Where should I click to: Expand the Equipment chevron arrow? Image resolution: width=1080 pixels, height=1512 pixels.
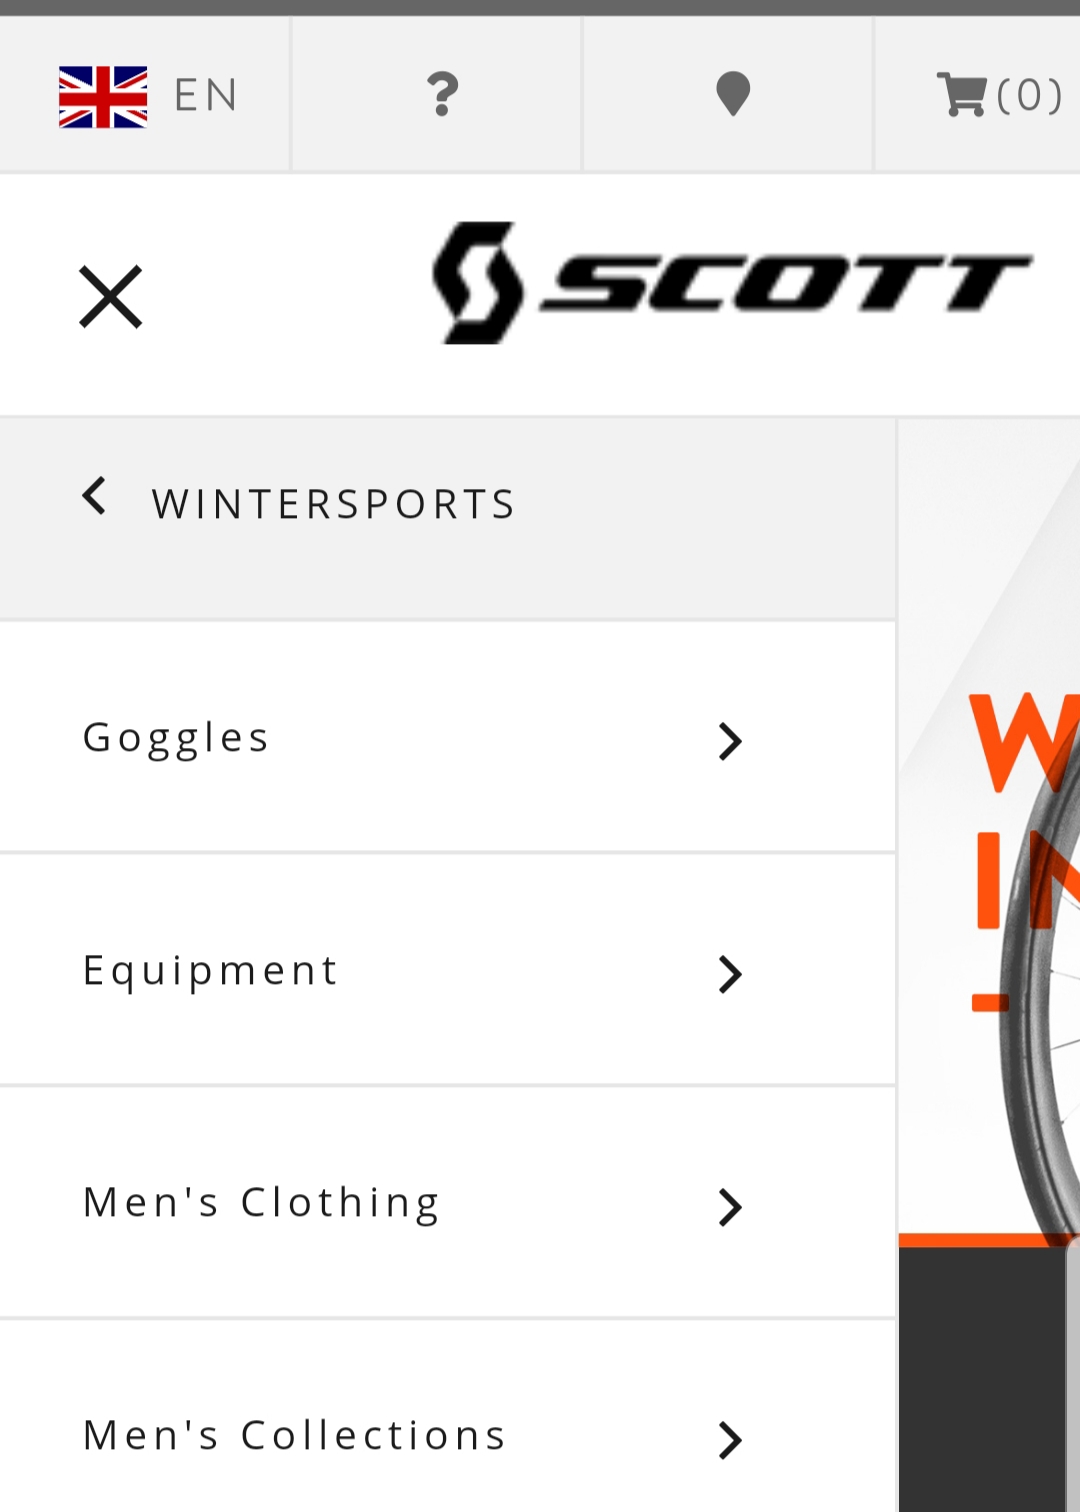pos(731,974)
